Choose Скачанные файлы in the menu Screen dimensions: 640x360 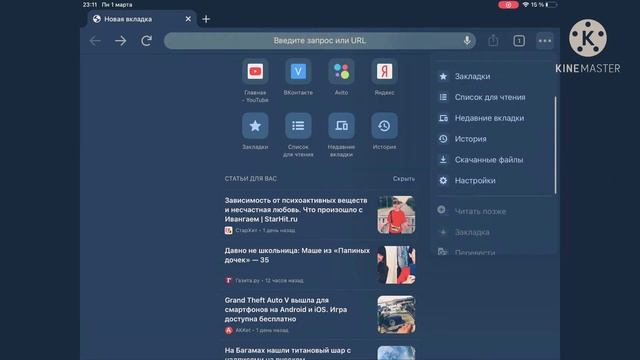pos(494,160)
